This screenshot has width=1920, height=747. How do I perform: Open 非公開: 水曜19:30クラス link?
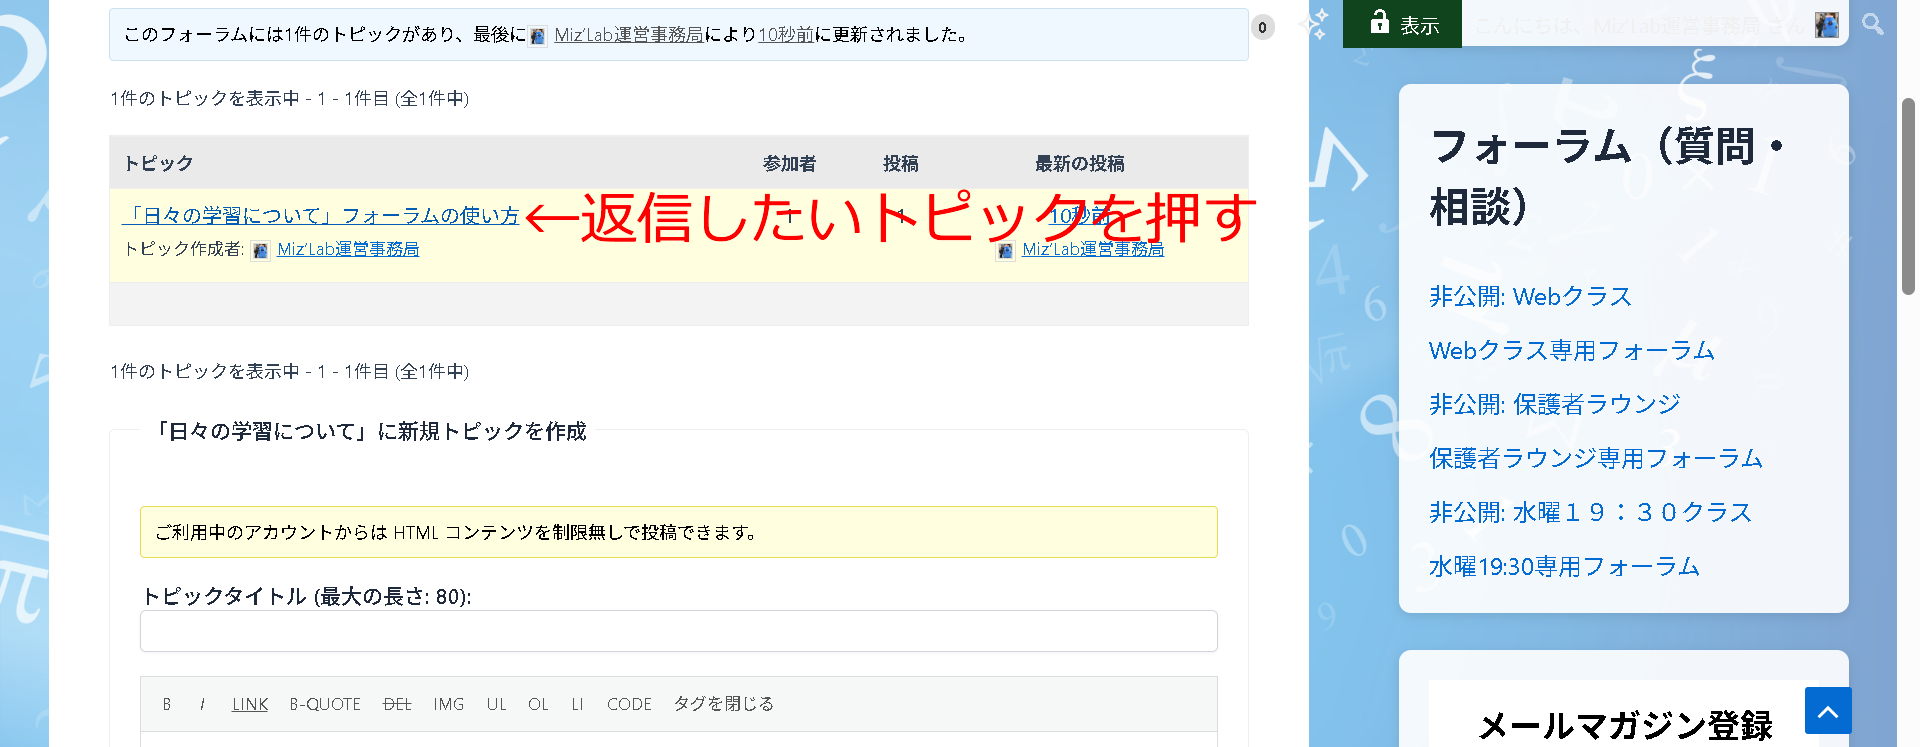1590,512
